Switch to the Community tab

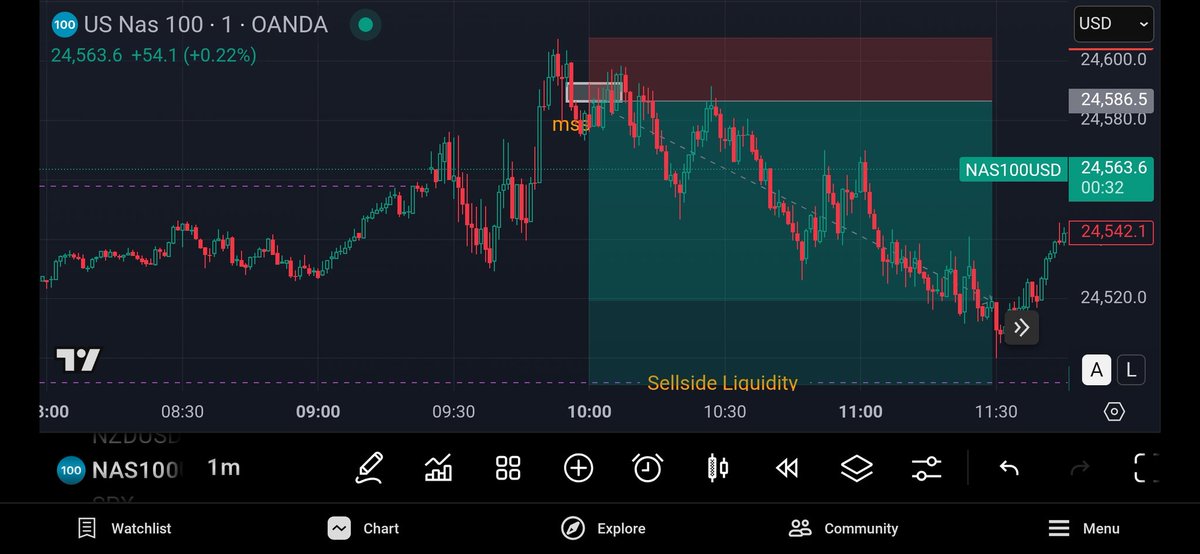pyautogui.click(x=843, y=529)
